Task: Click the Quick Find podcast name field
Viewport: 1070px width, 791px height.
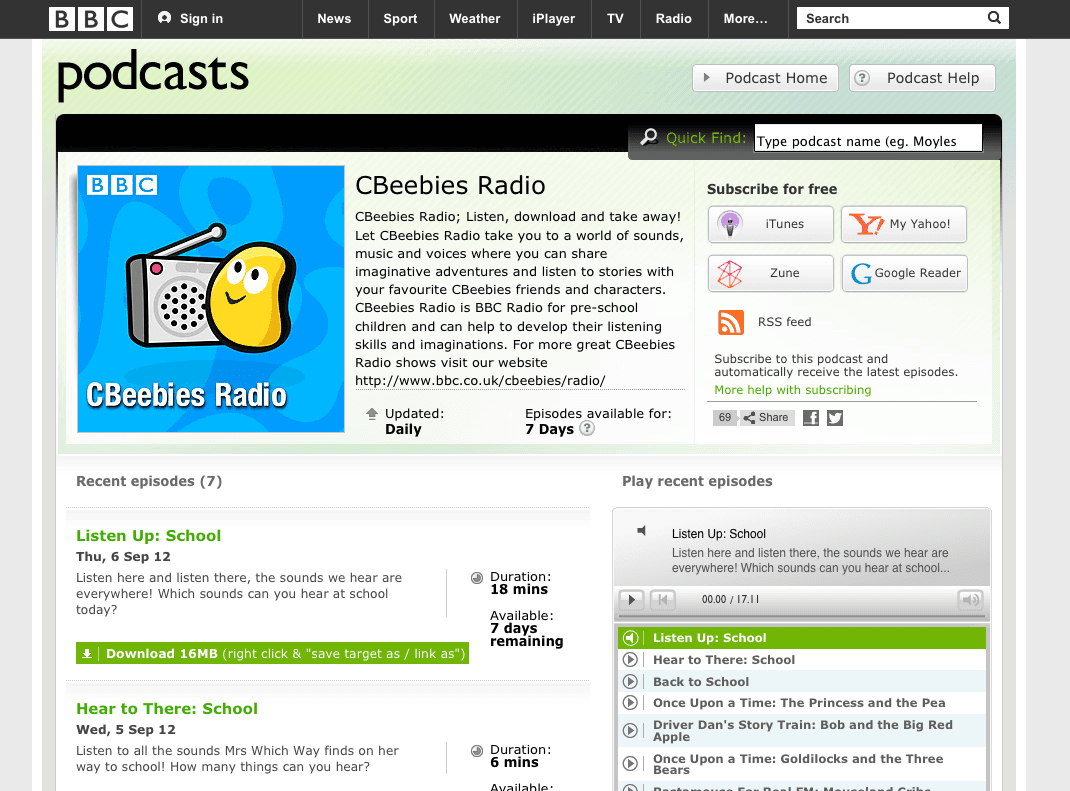Action: click(x=868, y=139)
